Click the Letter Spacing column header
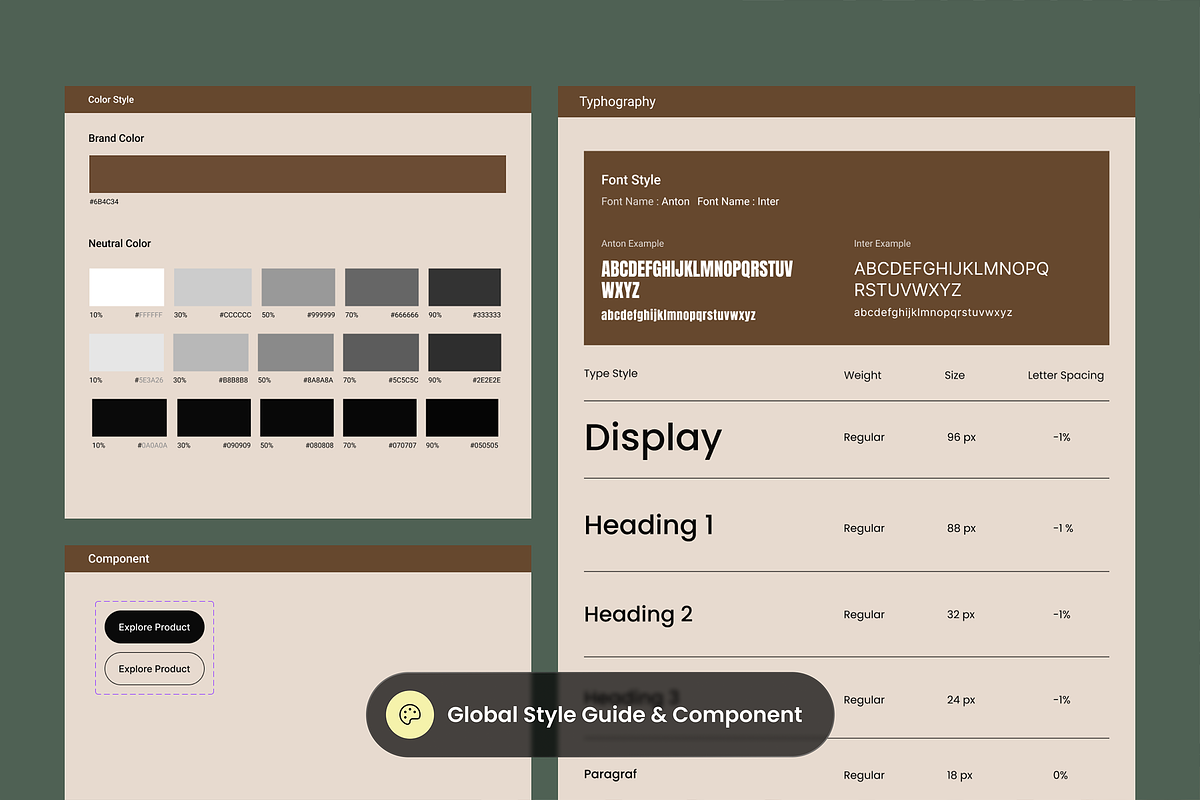Screen dimensions: 1200x800 1066,376
